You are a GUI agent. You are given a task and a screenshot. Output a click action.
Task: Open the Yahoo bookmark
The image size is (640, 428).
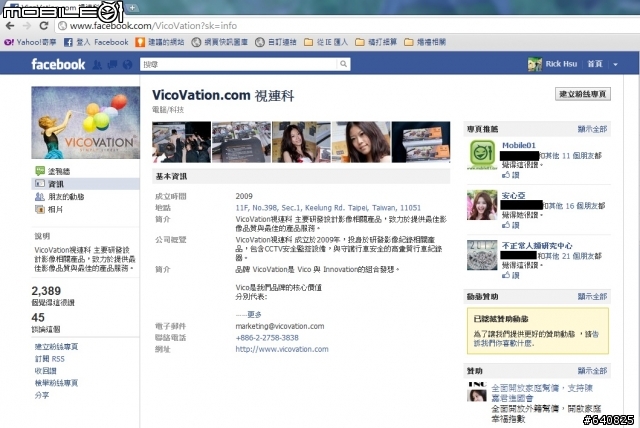(x=30, y=42)
